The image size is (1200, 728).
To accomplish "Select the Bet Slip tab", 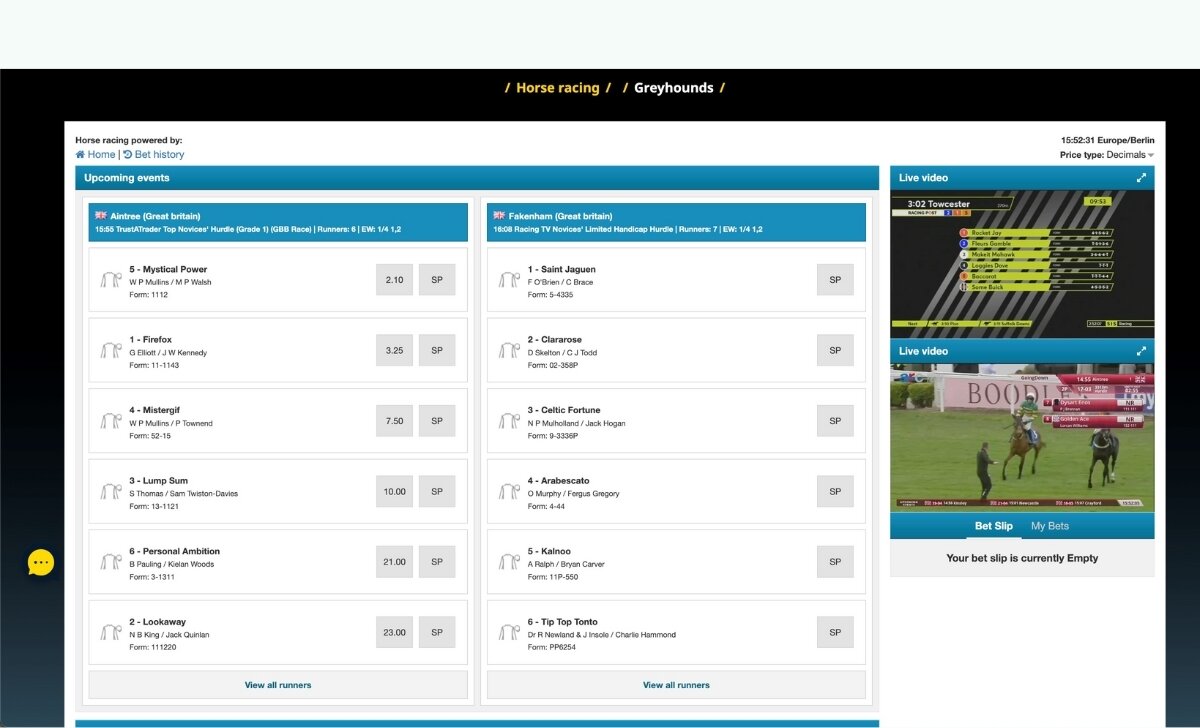I will 994,526.
